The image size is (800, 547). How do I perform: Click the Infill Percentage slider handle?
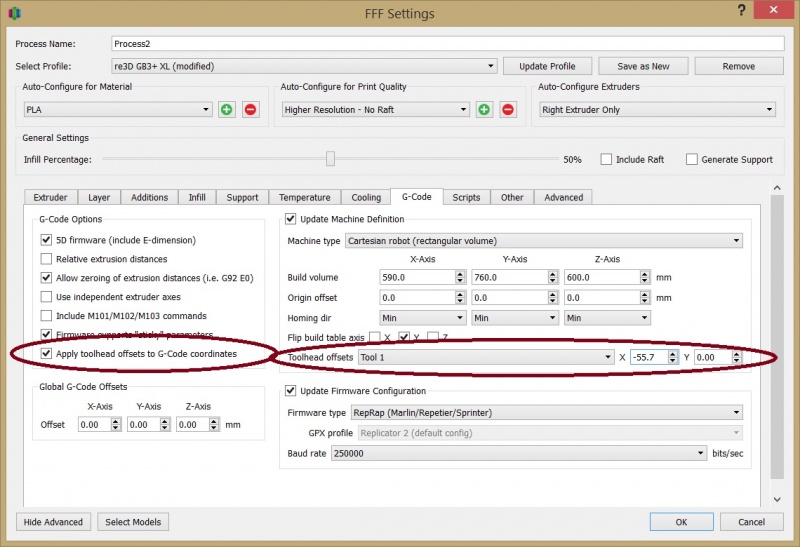[330, 159]
